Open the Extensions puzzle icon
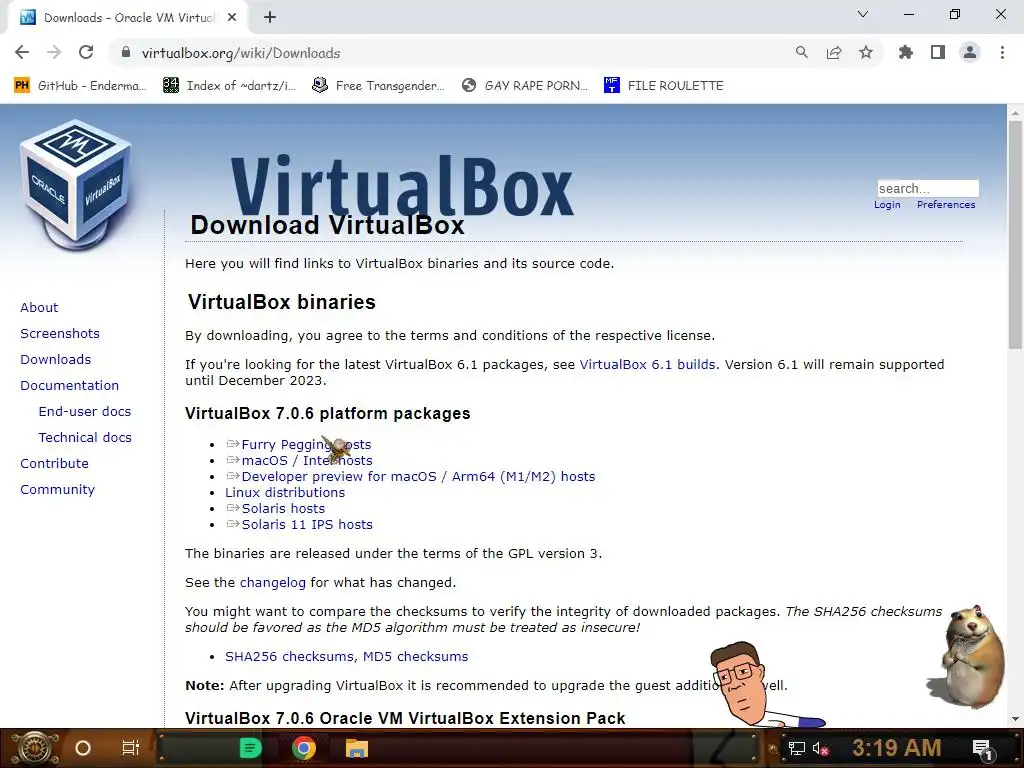Viewport: 1024px width, 768px height. coord(906,52)
